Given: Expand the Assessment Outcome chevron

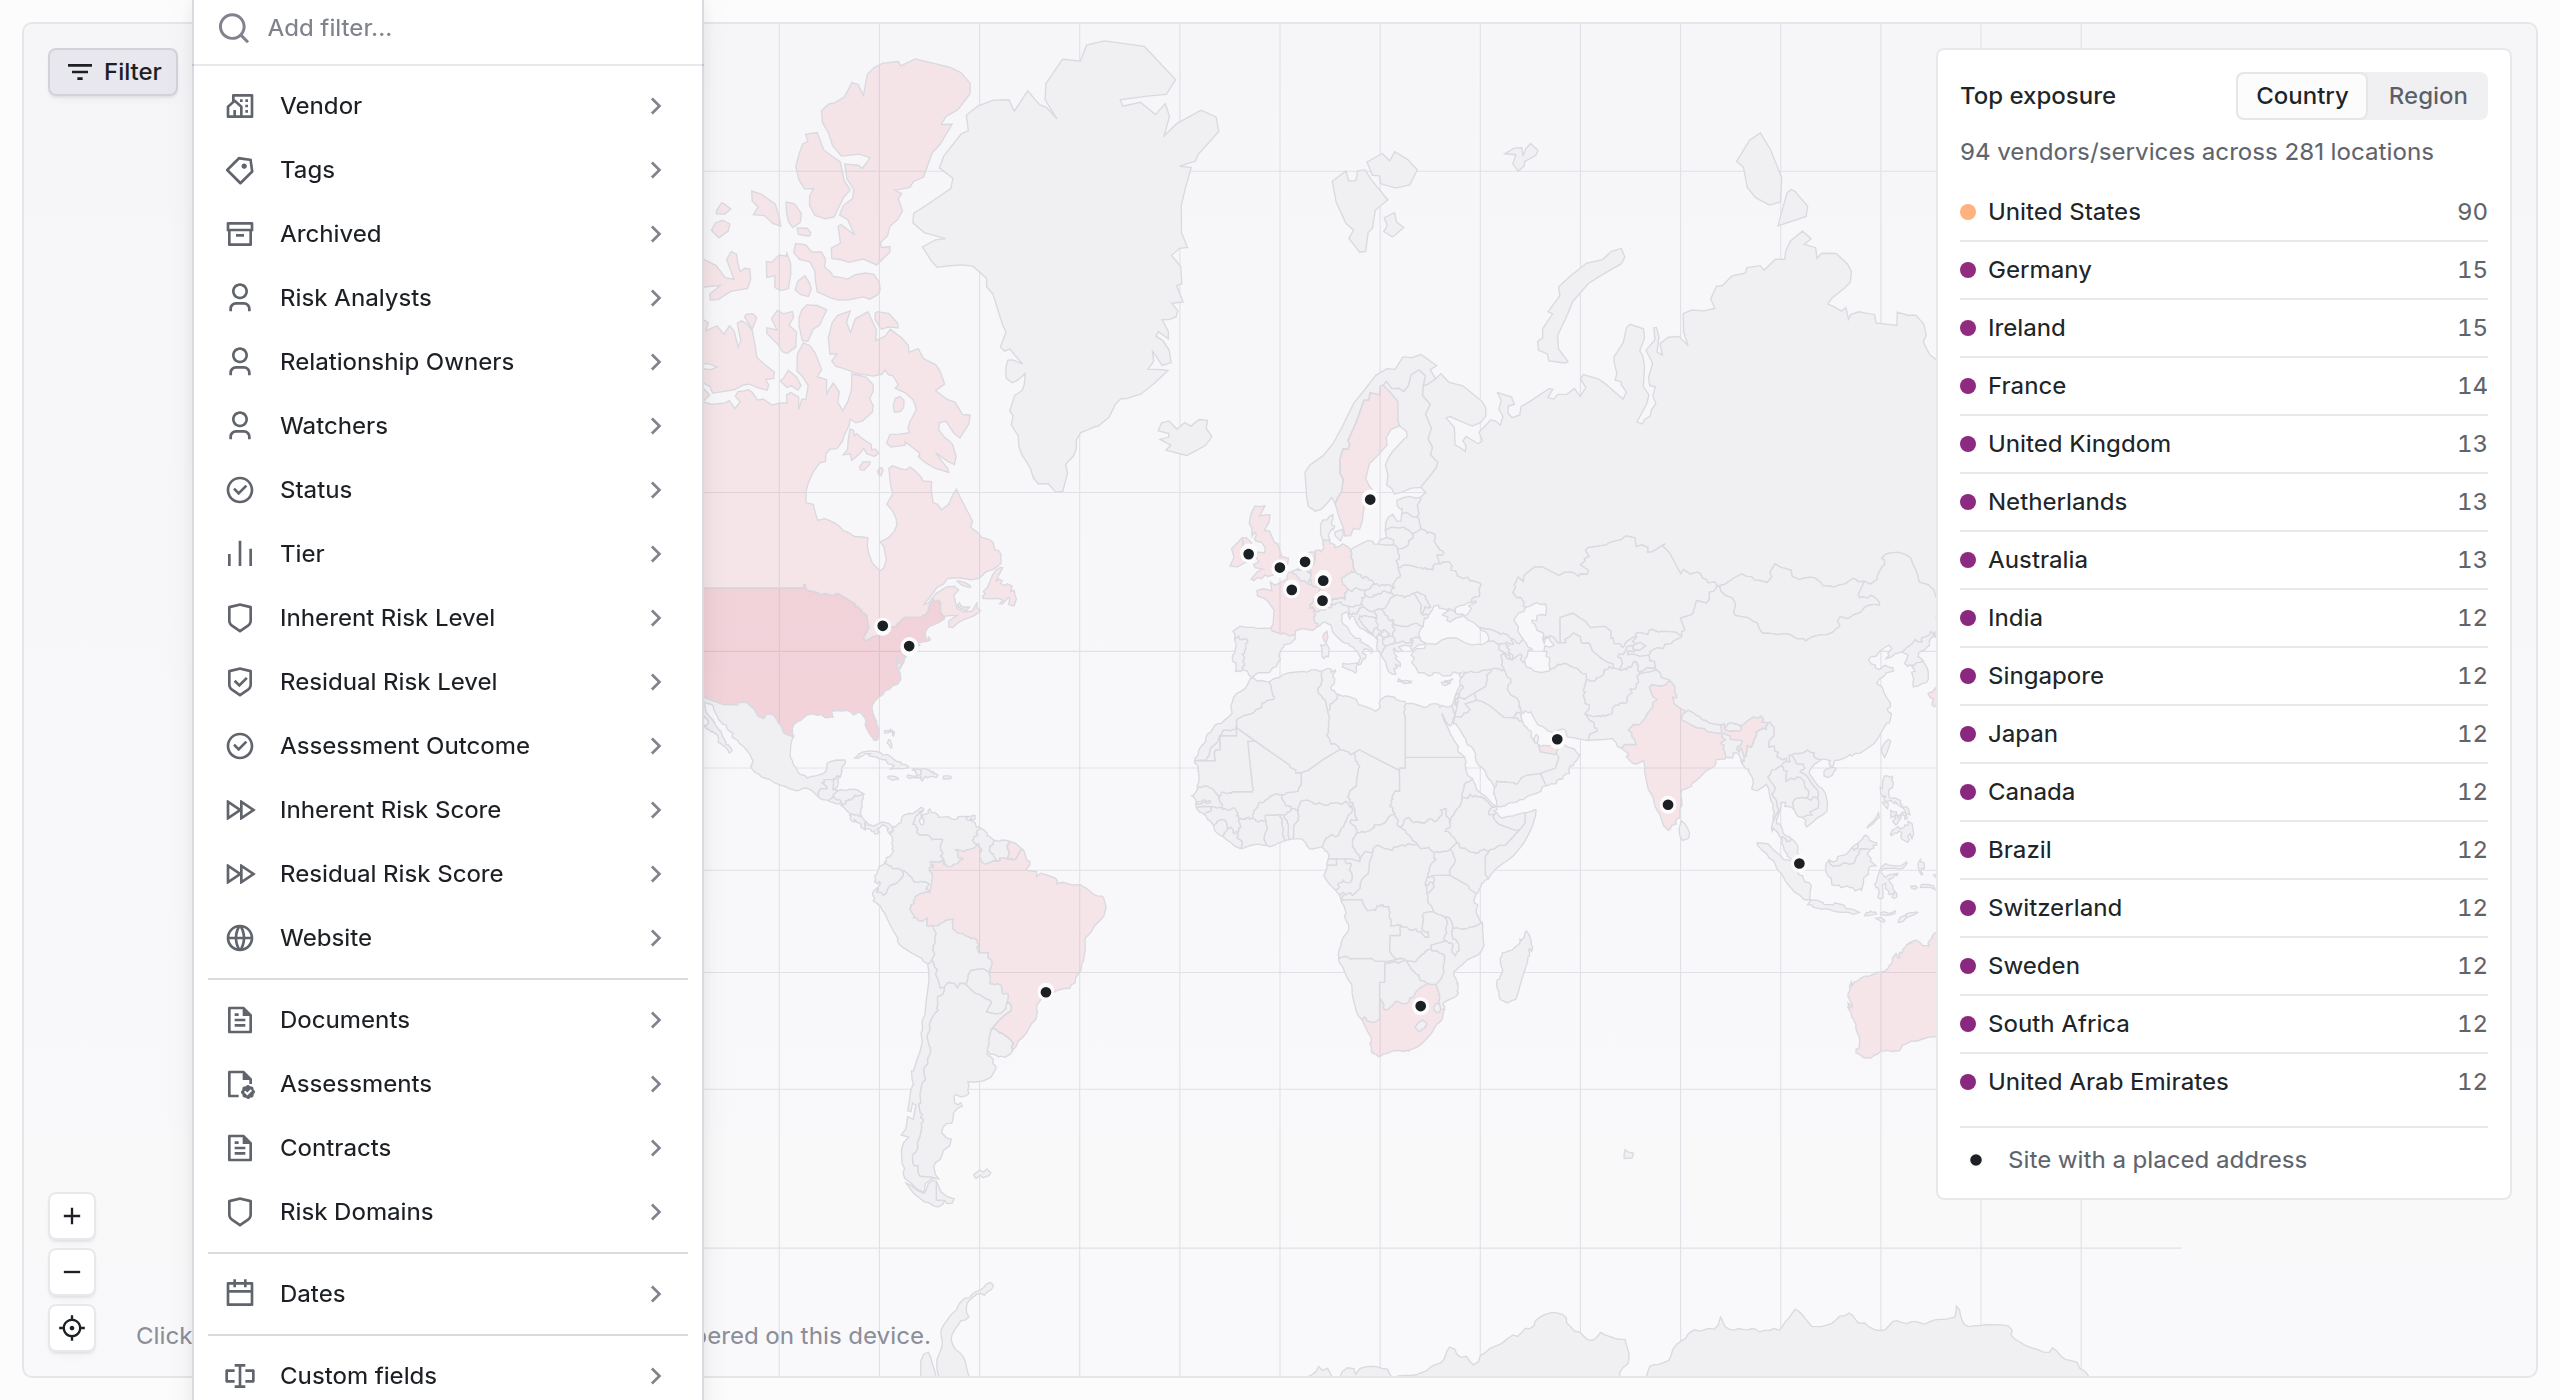Looking at the screenshot, I should tap(656, 746).
